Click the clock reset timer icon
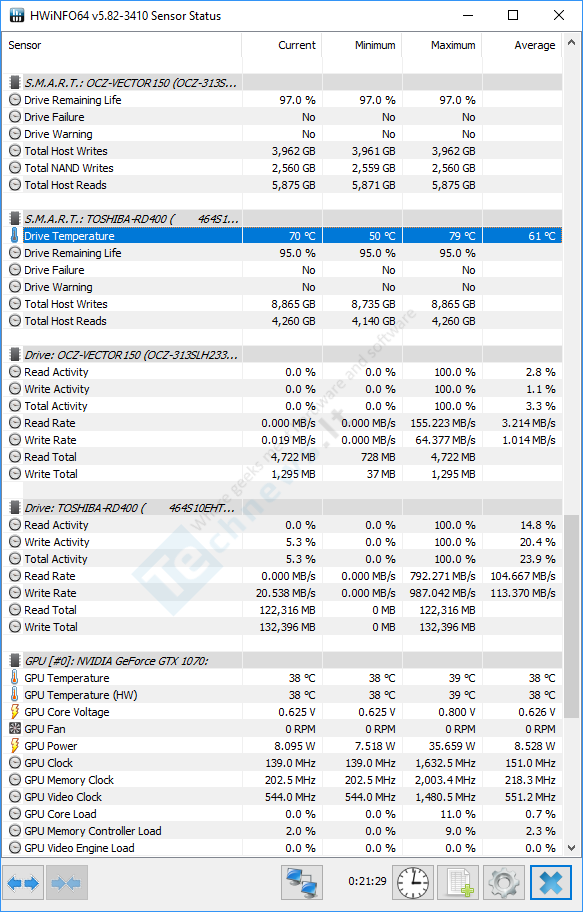Image resolution: width=583 pixels, height=912 pixels. [413, 884]
